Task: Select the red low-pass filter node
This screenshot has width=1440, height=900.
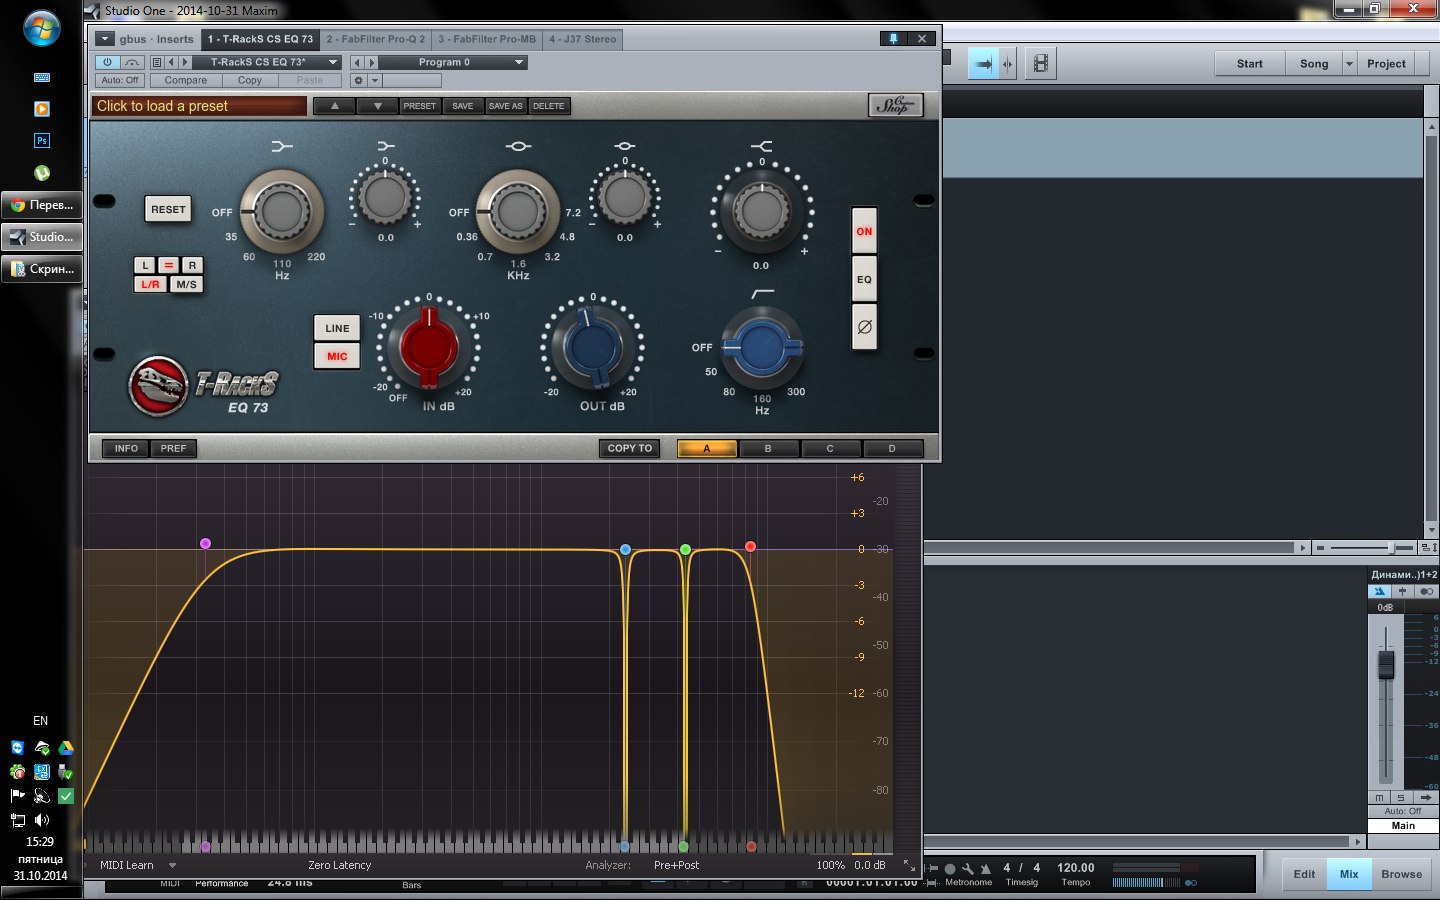Action: point(750,546)
